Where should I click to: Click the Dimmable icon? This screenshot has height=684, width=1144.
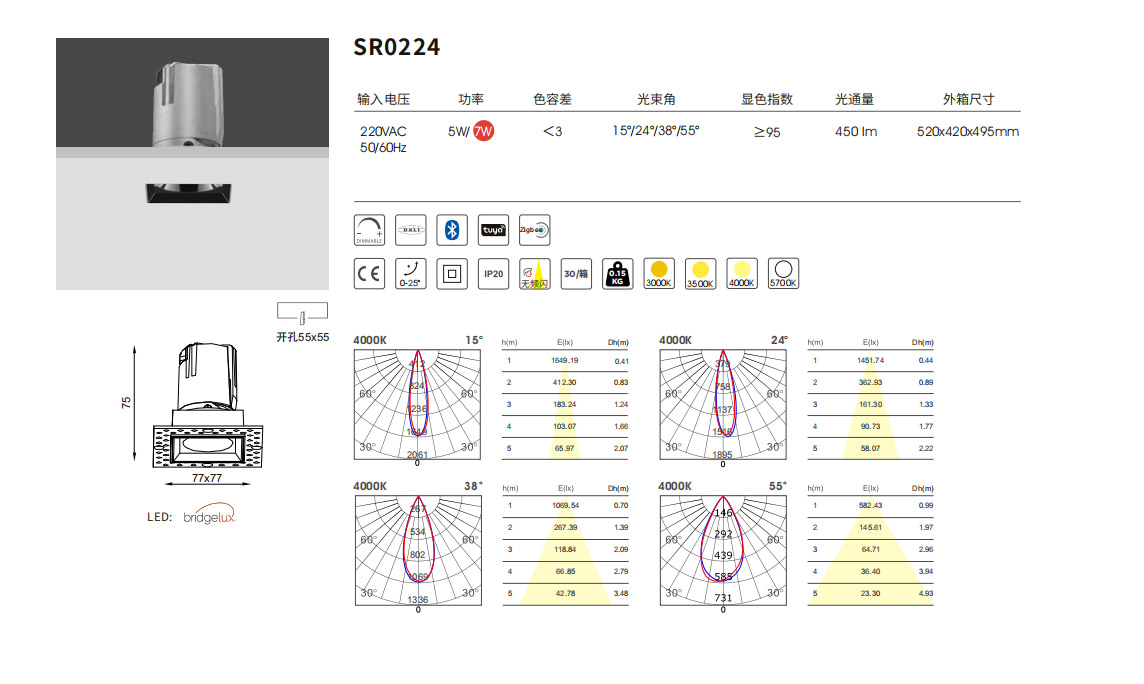click(x=369, y=230)
